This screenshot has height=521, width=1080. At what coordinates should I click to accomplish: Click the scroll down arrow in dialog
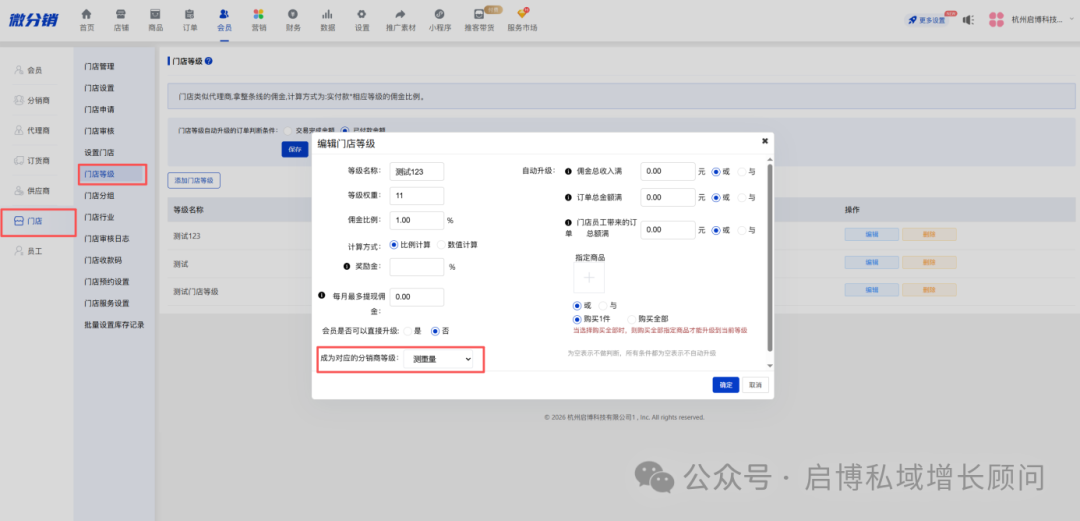770,366
